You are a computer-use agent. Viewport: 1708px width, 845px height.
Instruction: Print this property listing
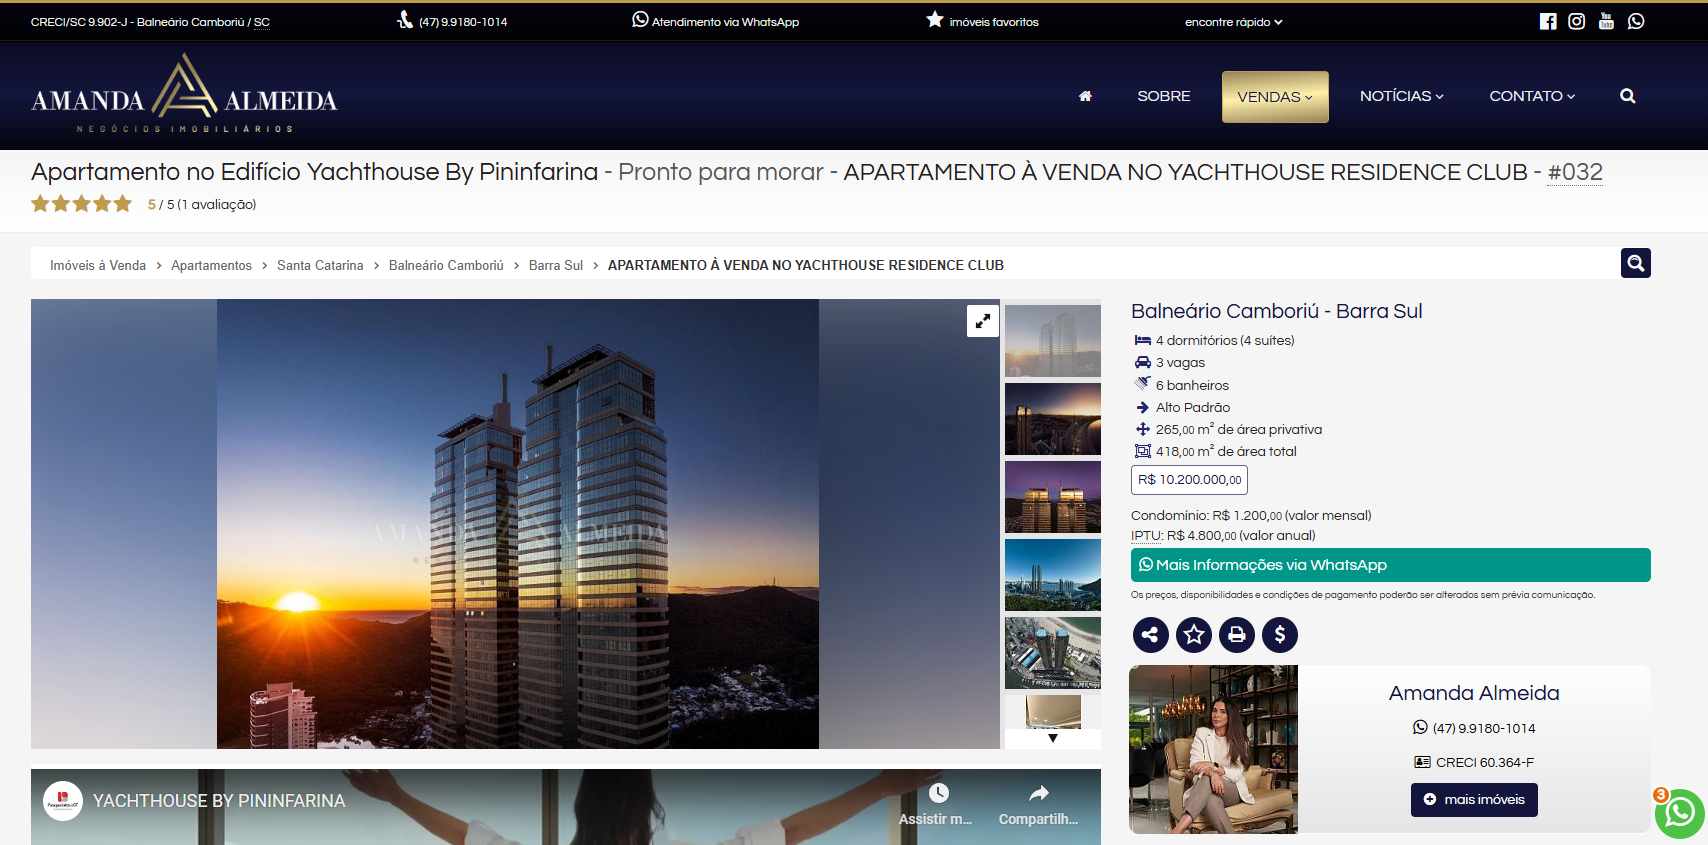click(1237, 634)
